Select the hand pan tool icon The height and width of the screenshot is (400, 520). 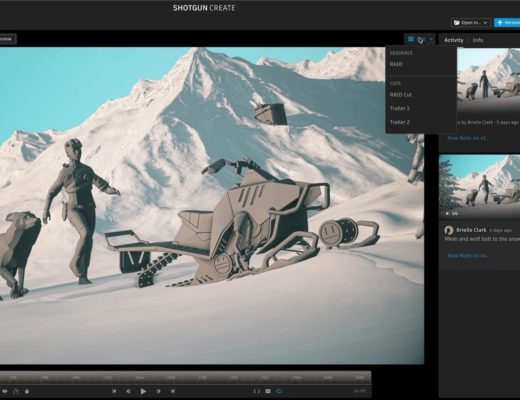[27, 391]
